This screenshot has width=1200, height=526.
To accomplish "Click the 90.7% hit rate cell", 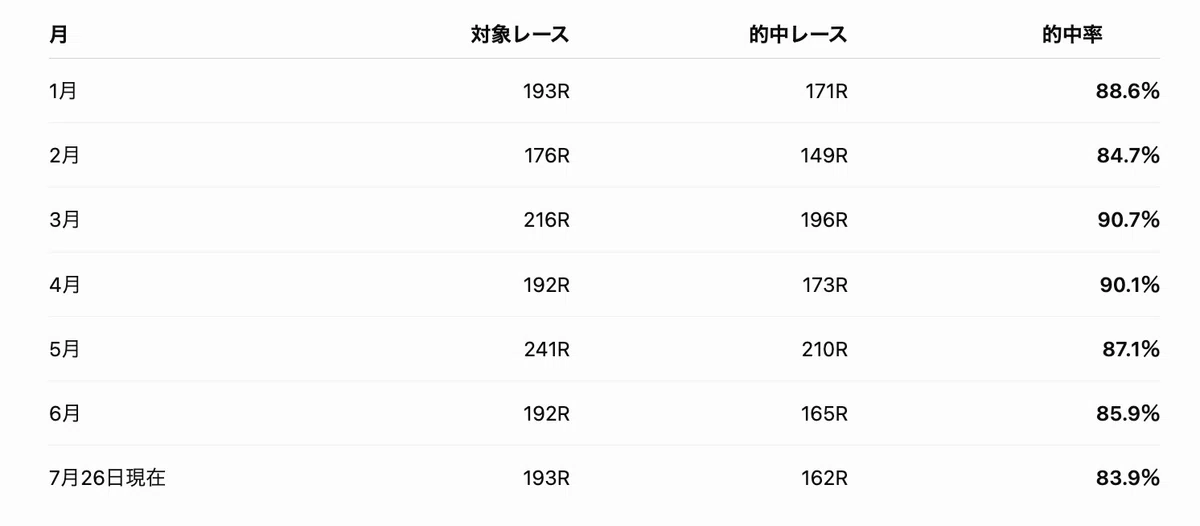I will tap(1128, 220).
